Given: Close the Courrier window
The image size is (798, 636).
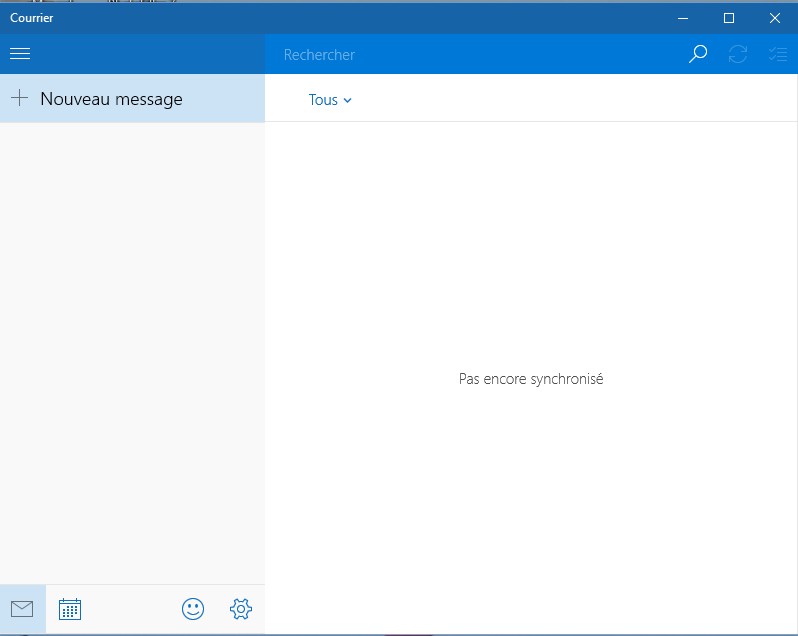Looking at the screenshot, I should click(775, 18).
